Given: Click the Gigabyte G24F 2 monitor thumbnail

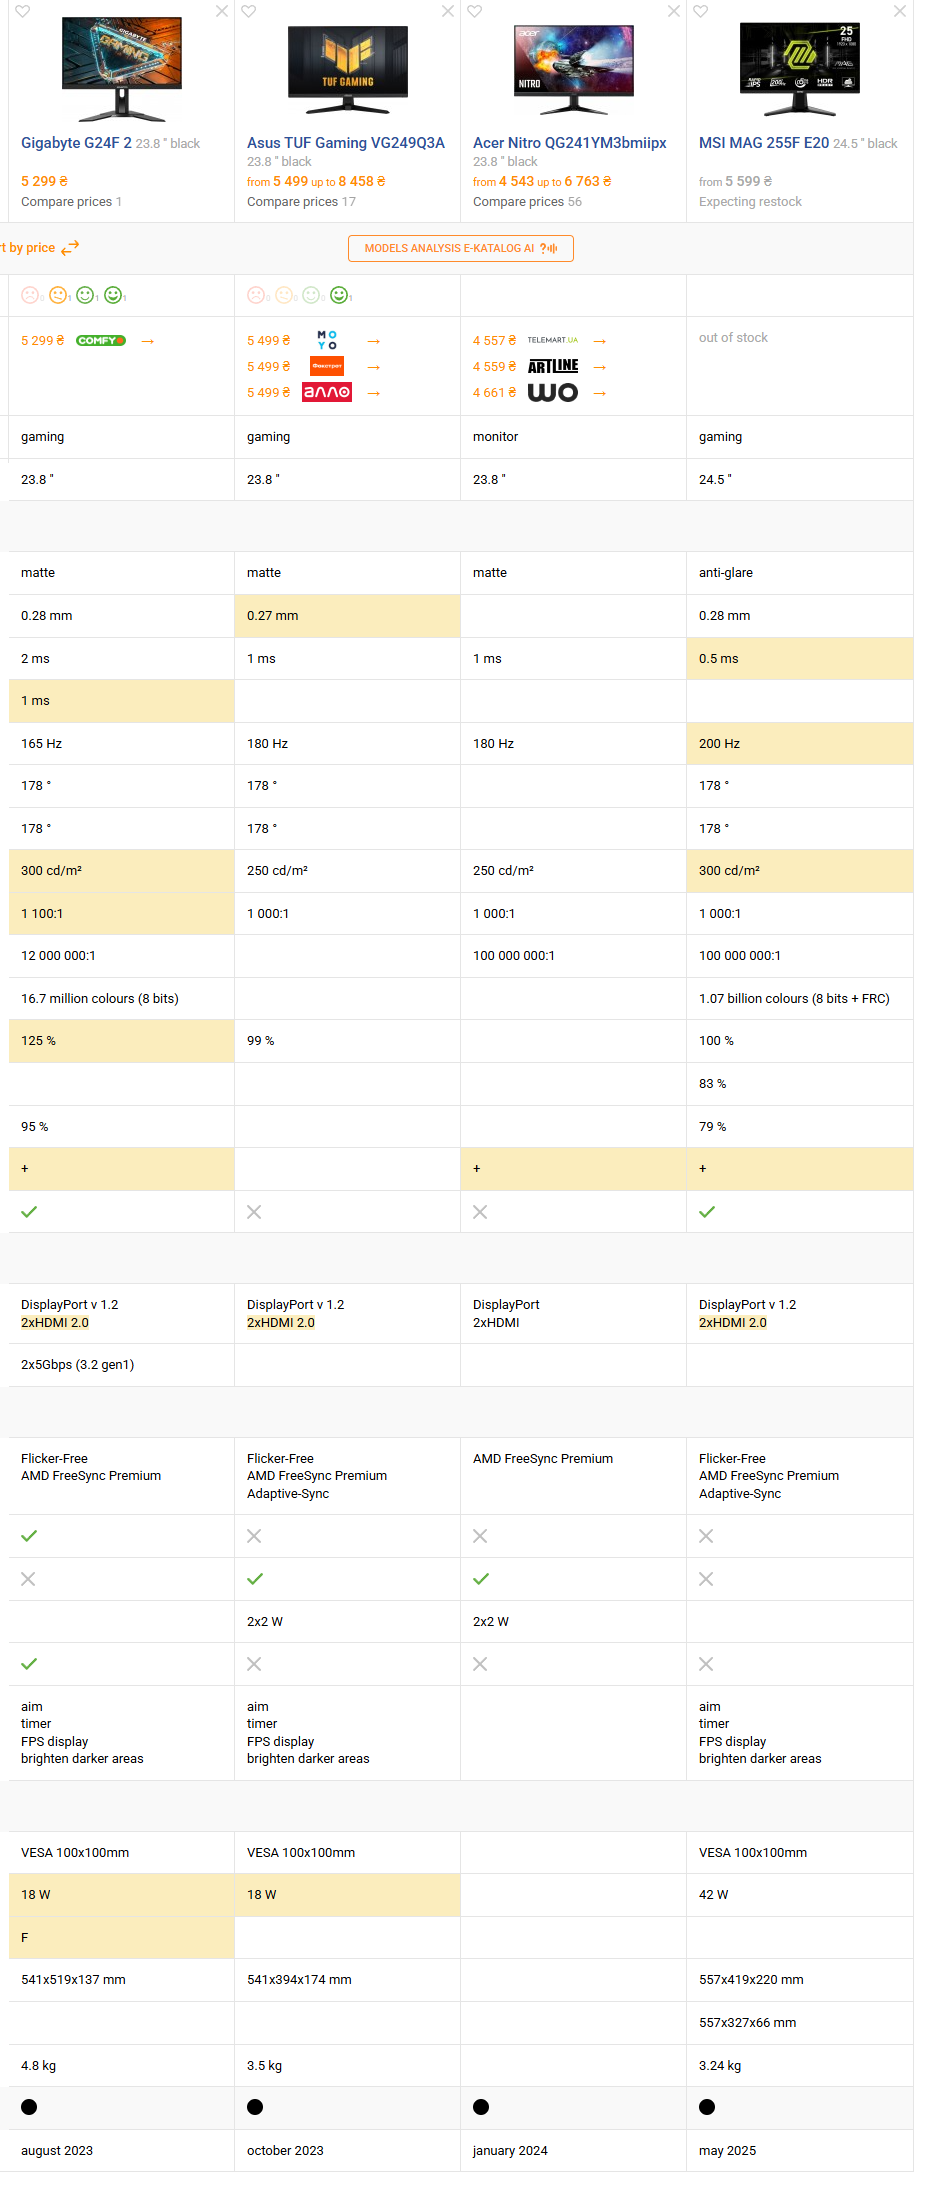Looking at the screenshot, I should tap(122, 67).
